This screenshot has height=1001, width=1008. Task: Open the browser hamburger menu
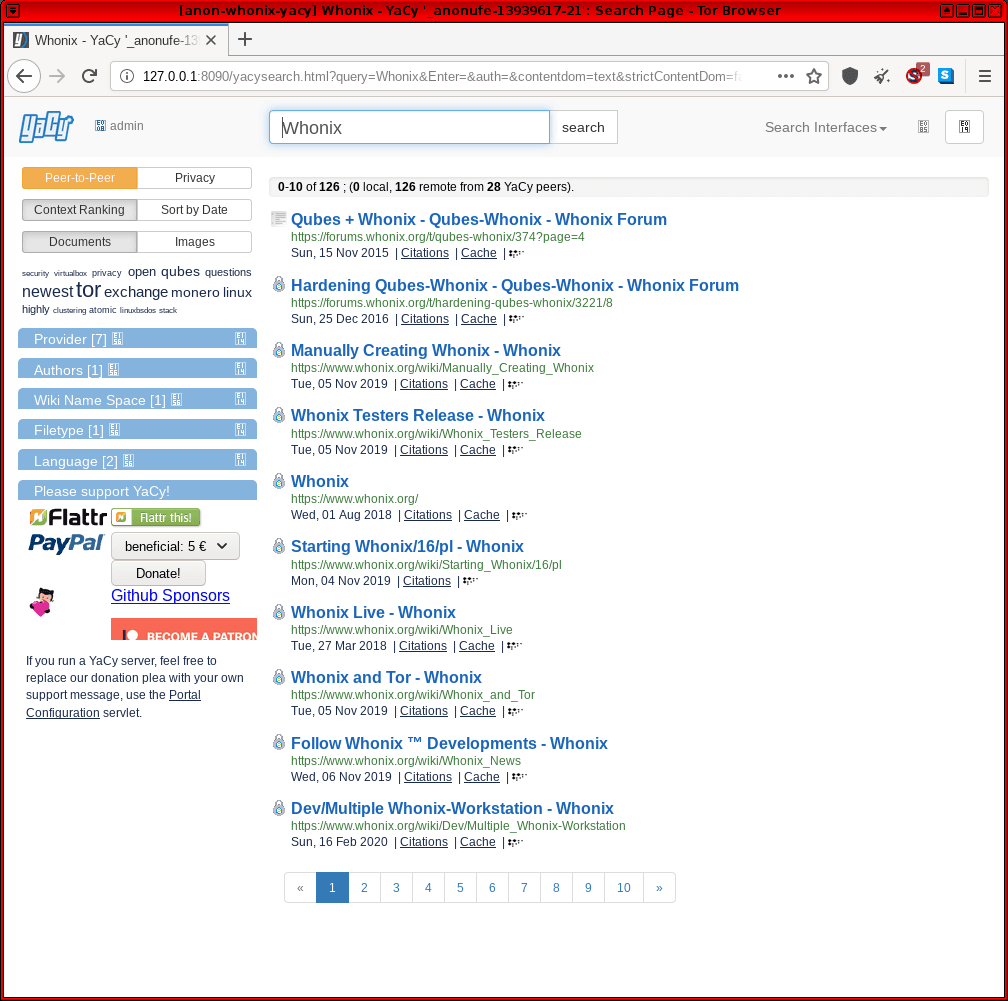(x=984, y=76)
